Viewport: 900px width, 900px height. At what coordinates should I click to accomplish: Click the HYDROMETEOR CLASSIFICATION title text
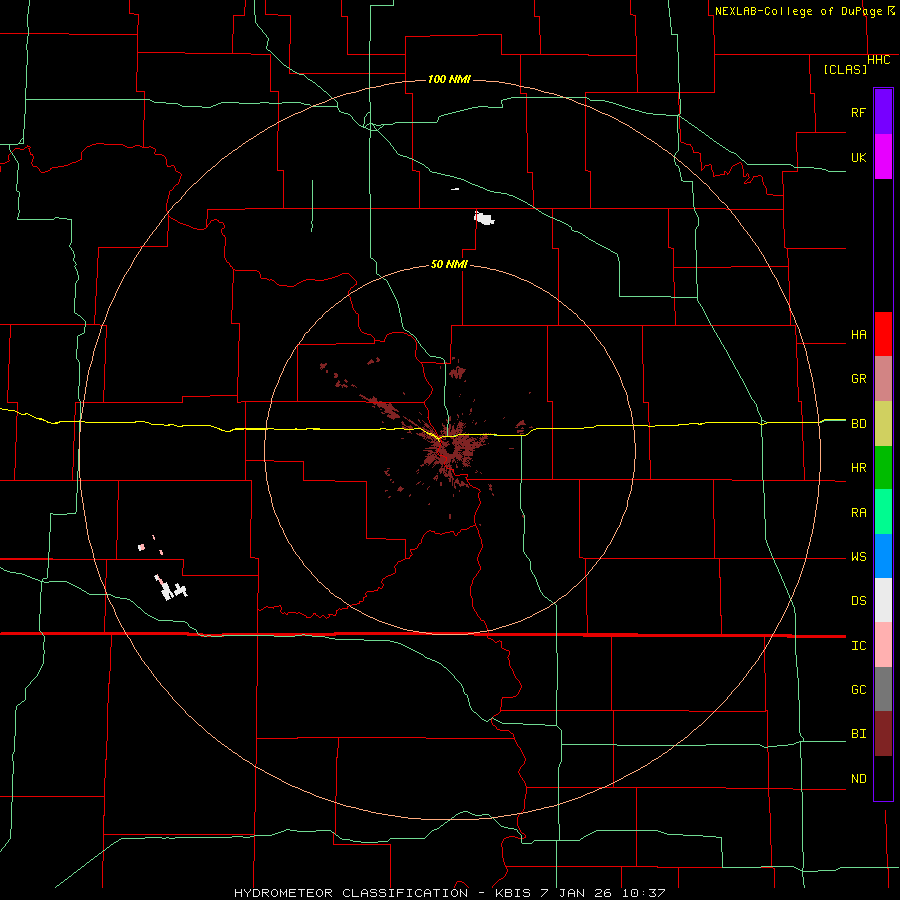351,893
